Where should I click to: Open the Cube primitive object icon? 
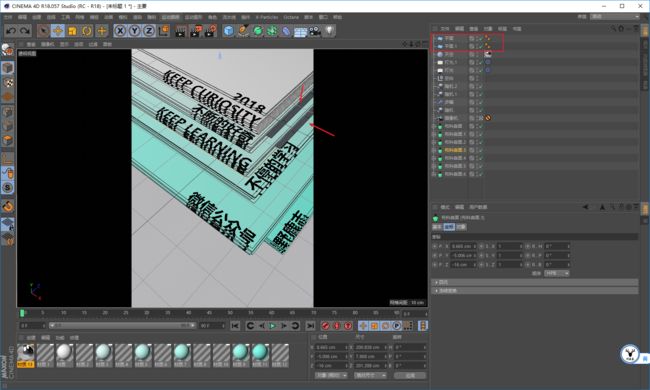click(x=228, y=31)
